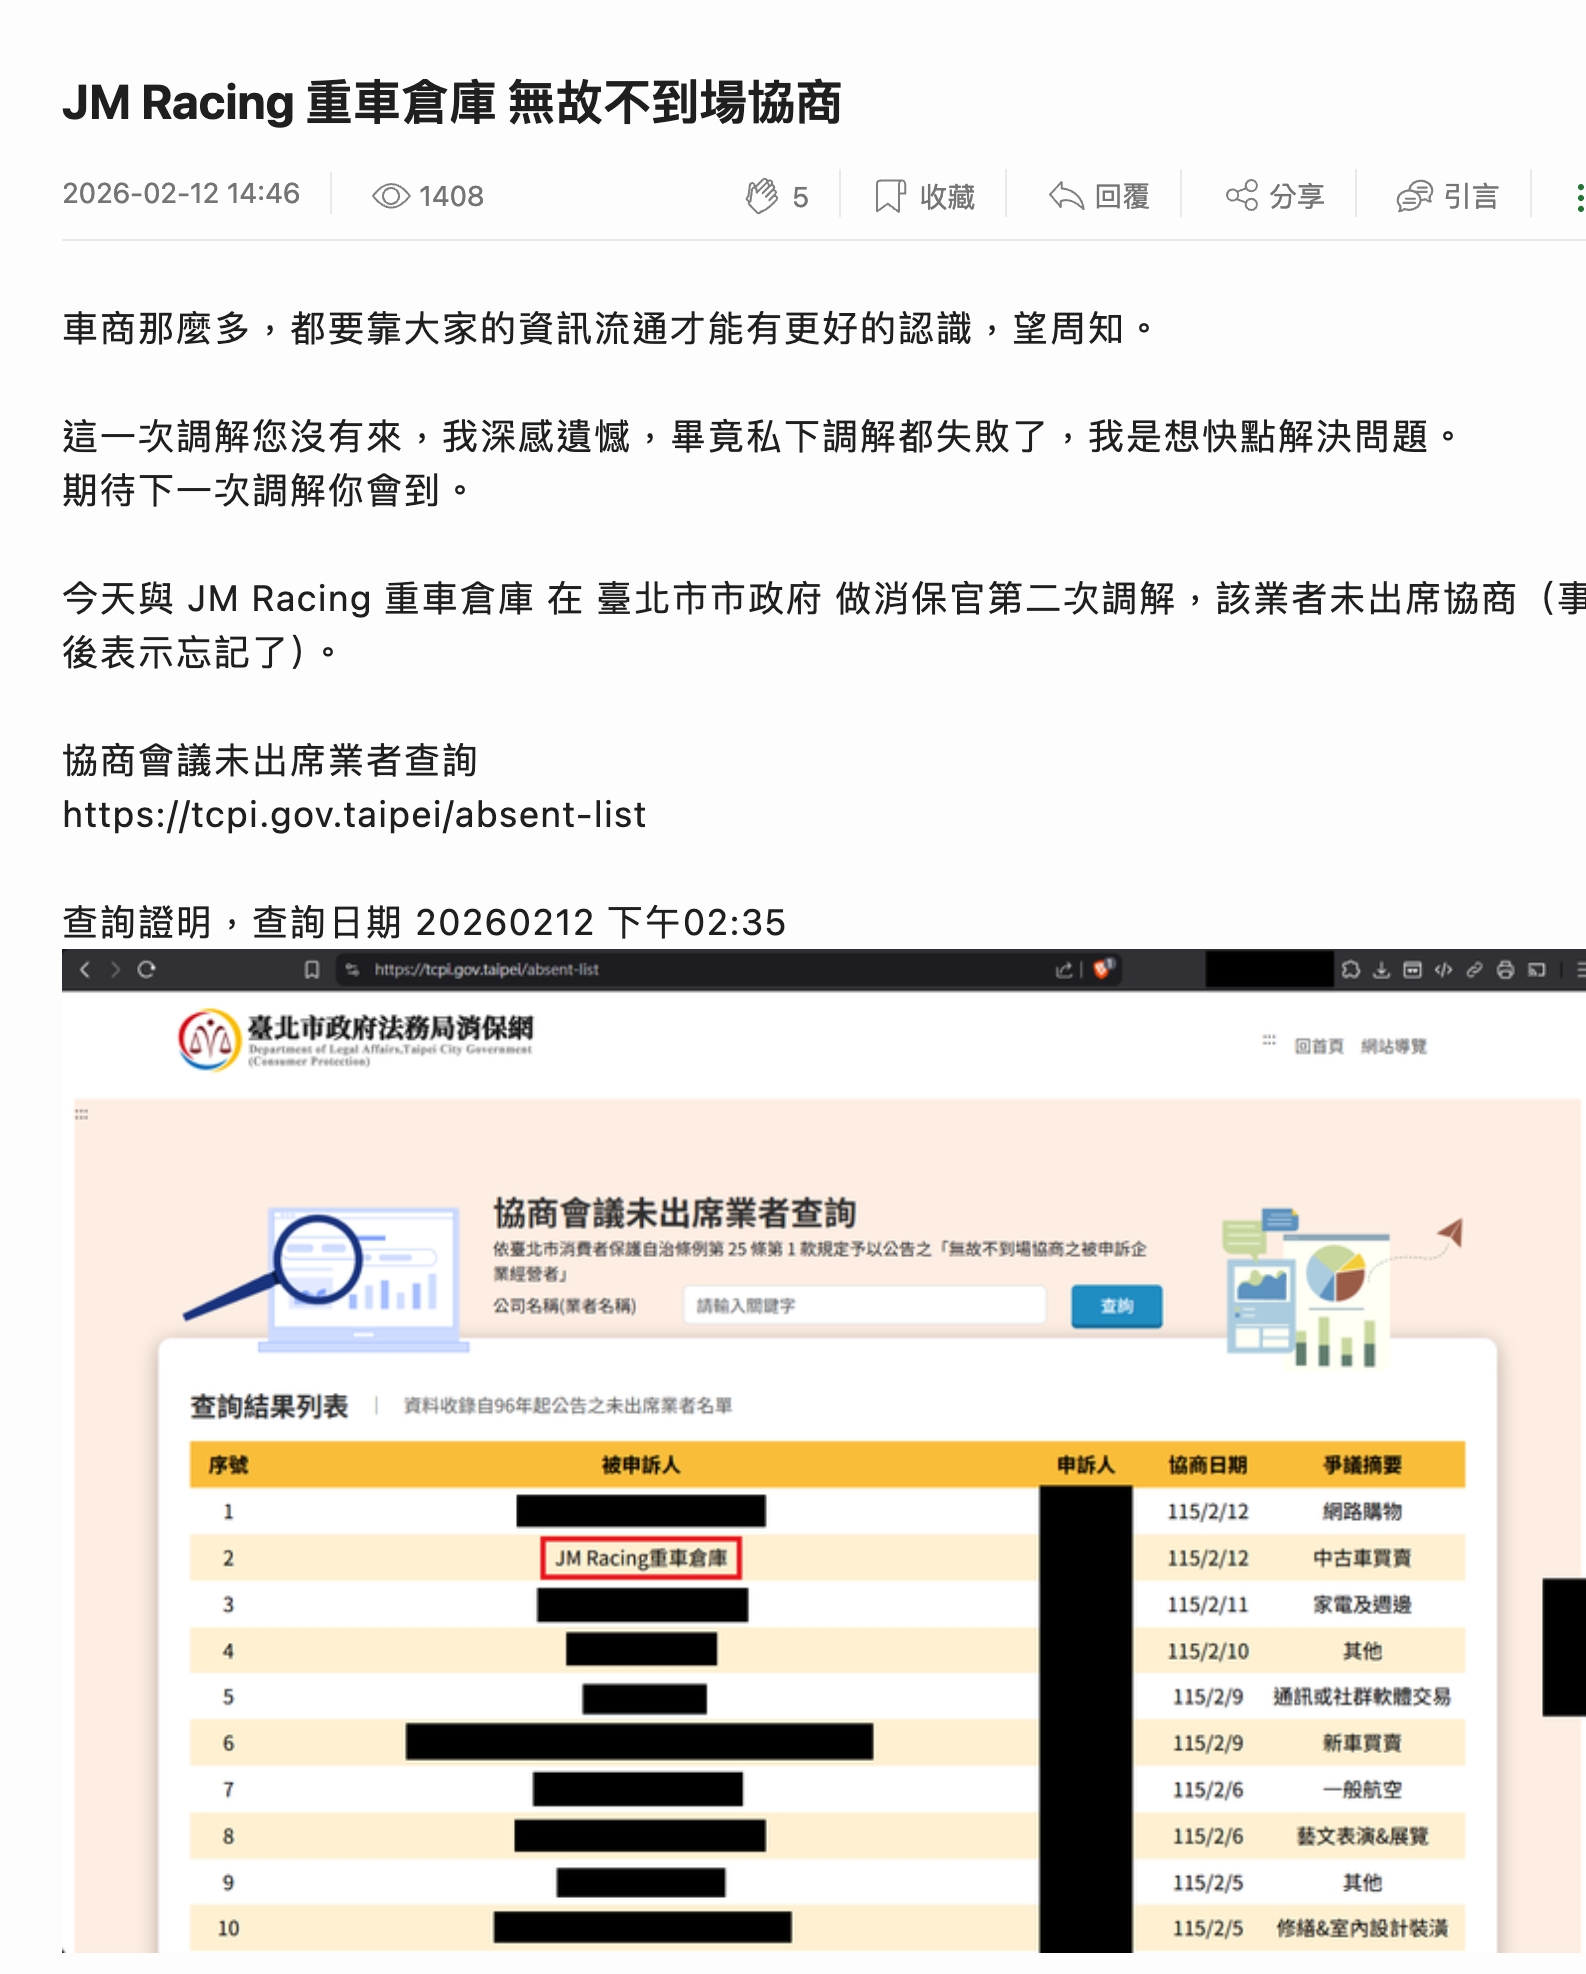Click the blue 查詢 search button
1586x1974 pixels.
[1116, 1306]
